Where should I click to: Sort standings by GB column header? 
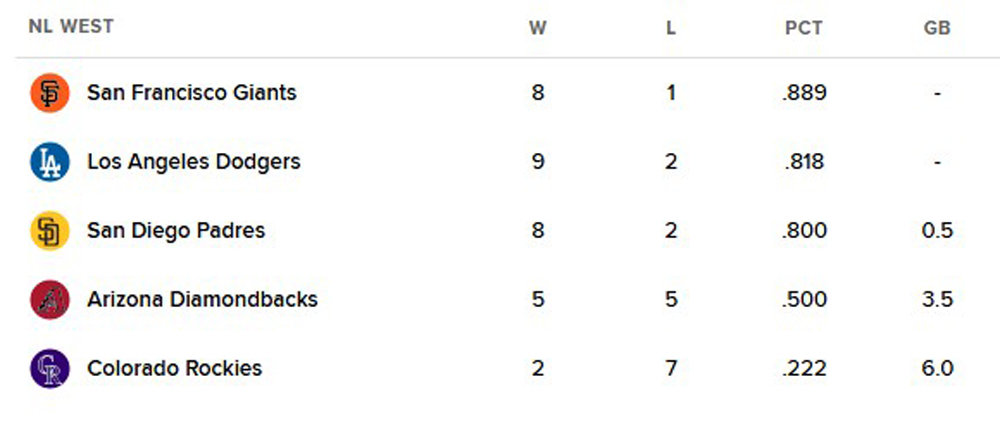tap(937, 28)
